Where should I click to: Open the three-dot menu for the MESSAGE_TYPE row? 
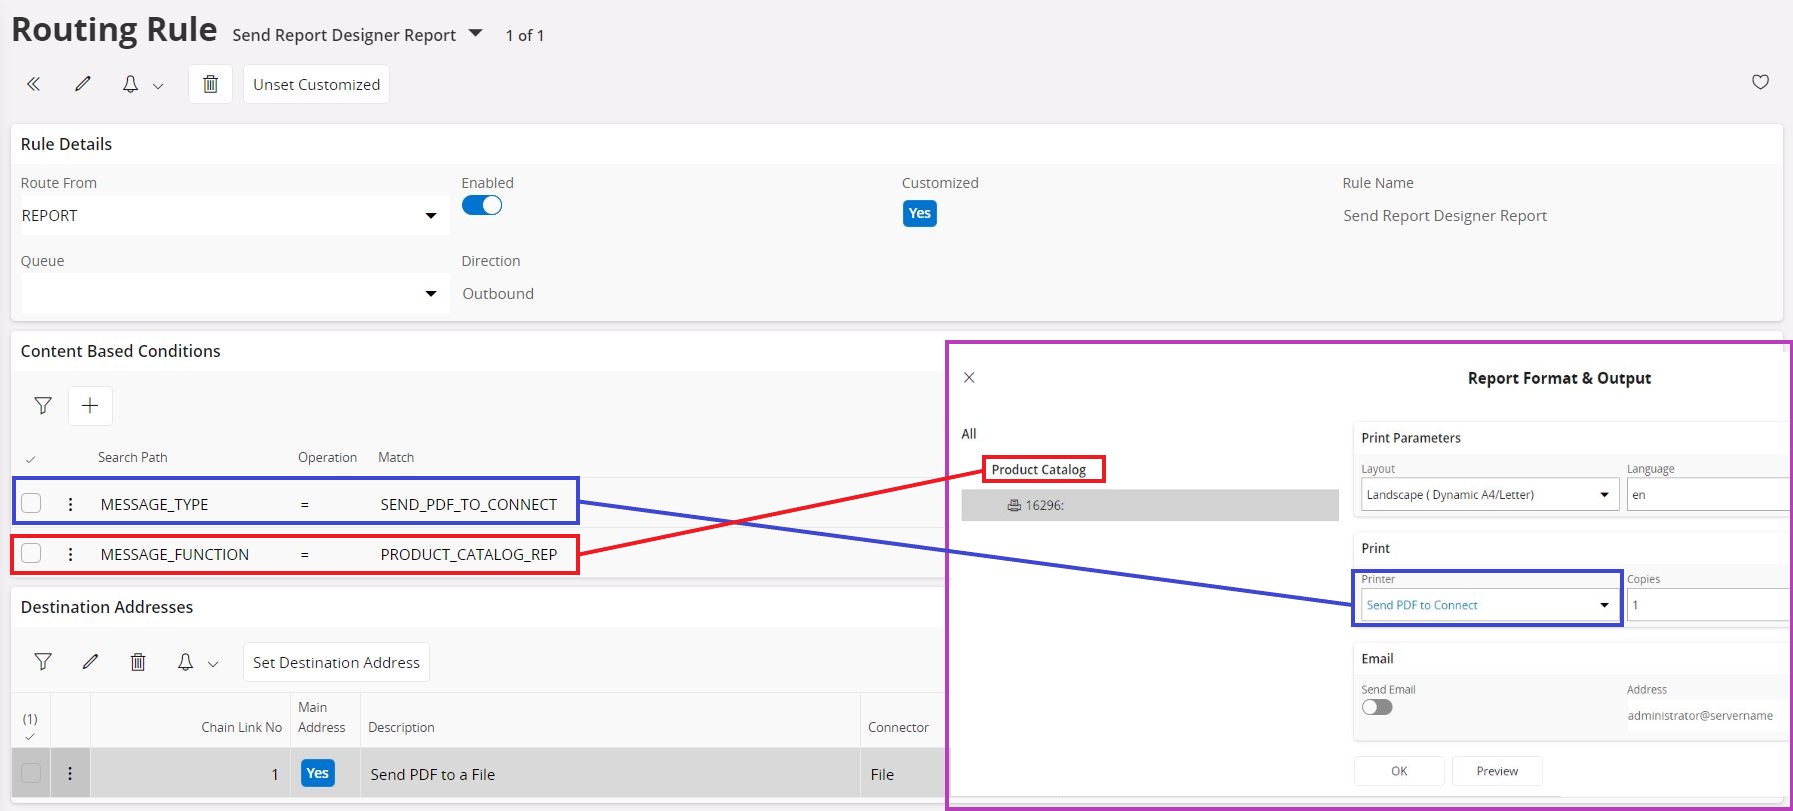click(x=70, y=504)
